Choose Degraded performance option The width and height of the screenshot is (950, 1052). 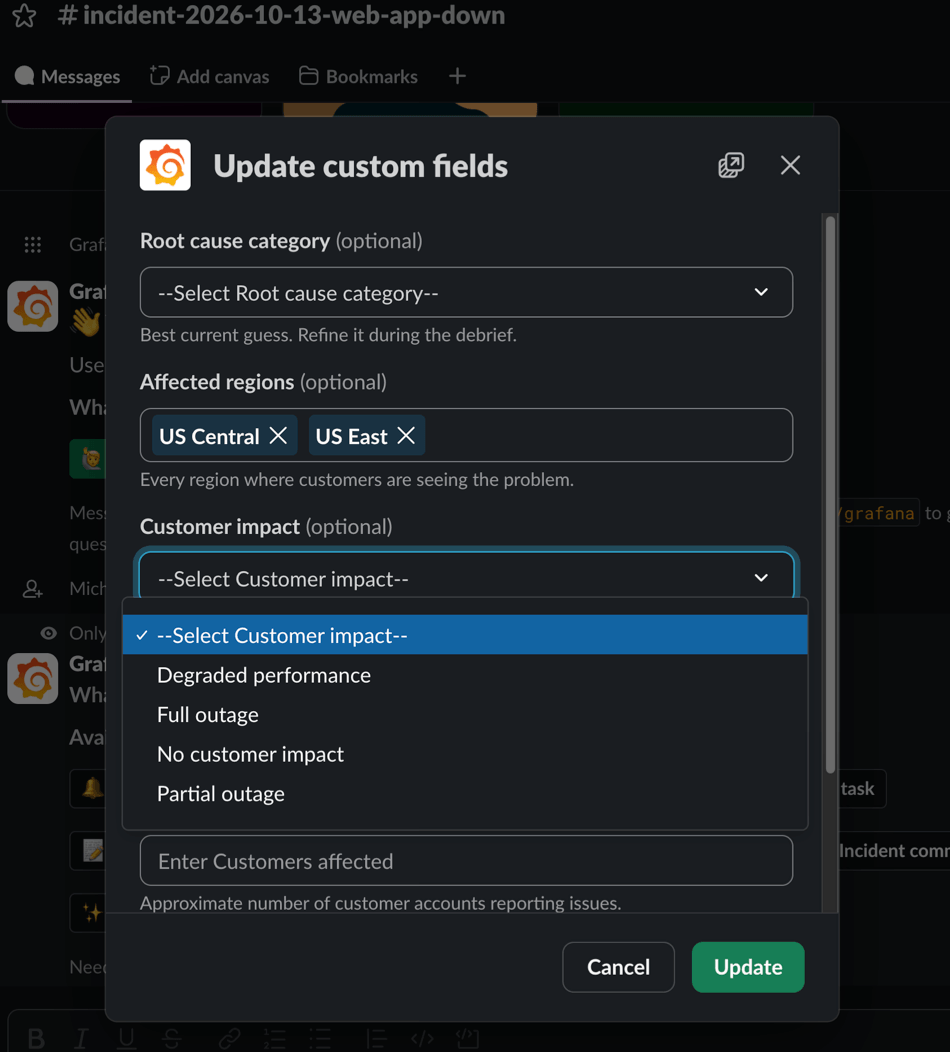(x=465, y=675)
